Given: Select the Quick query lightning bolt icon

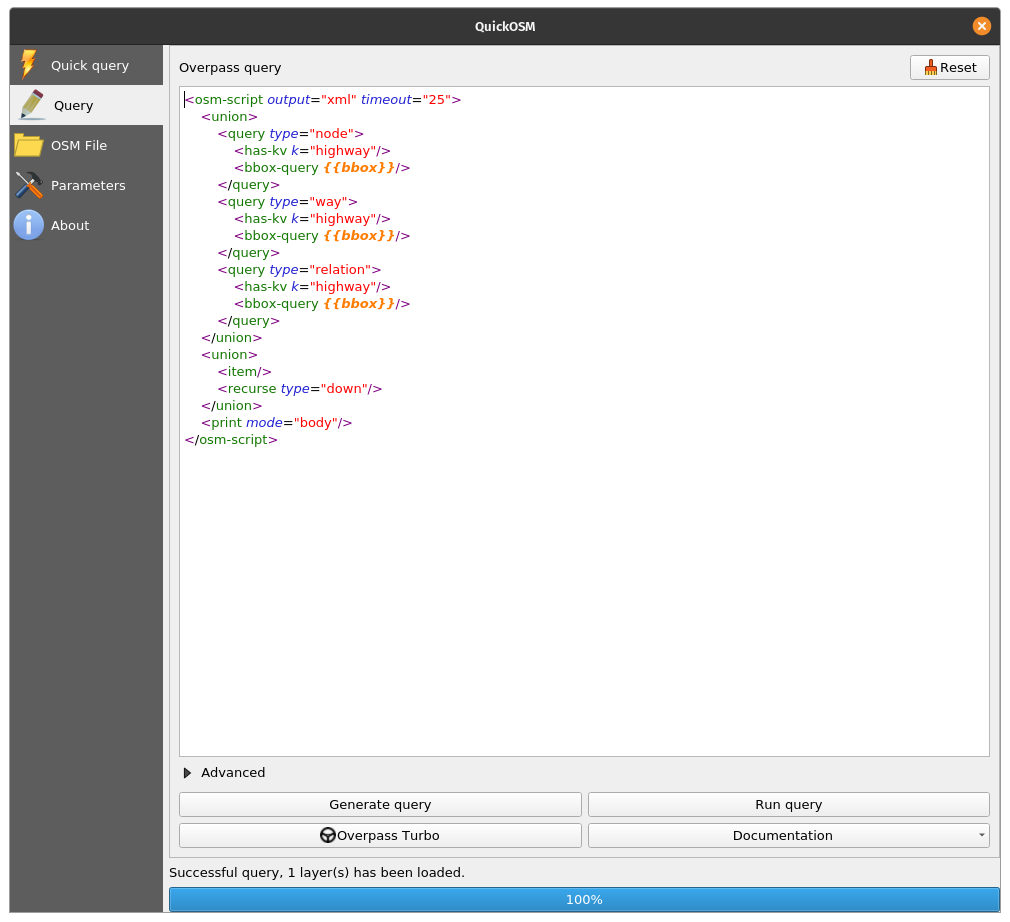Looking at the screenshot, I should [27, 64].
